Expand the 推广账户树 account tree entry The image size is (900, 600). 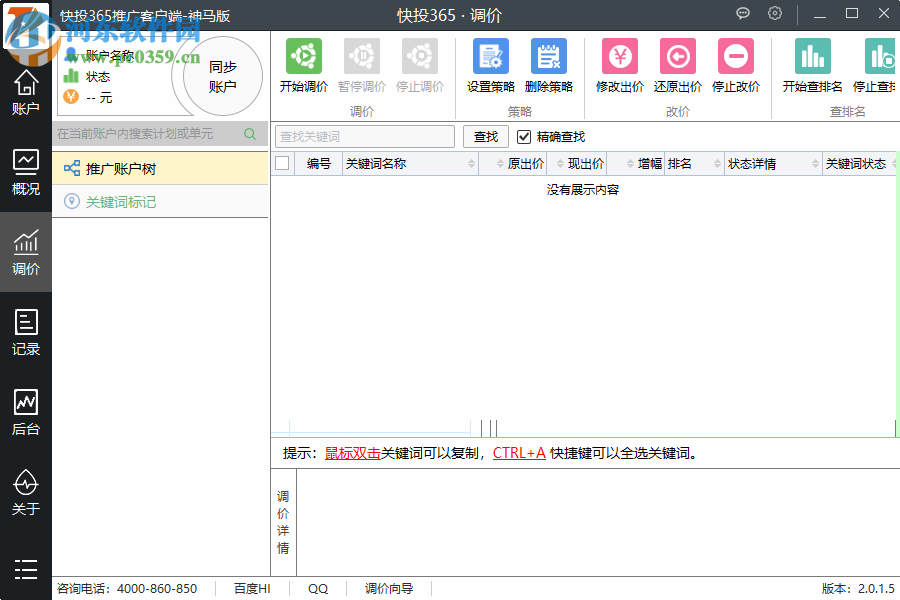pyautogui.click(x=120, y=167)
